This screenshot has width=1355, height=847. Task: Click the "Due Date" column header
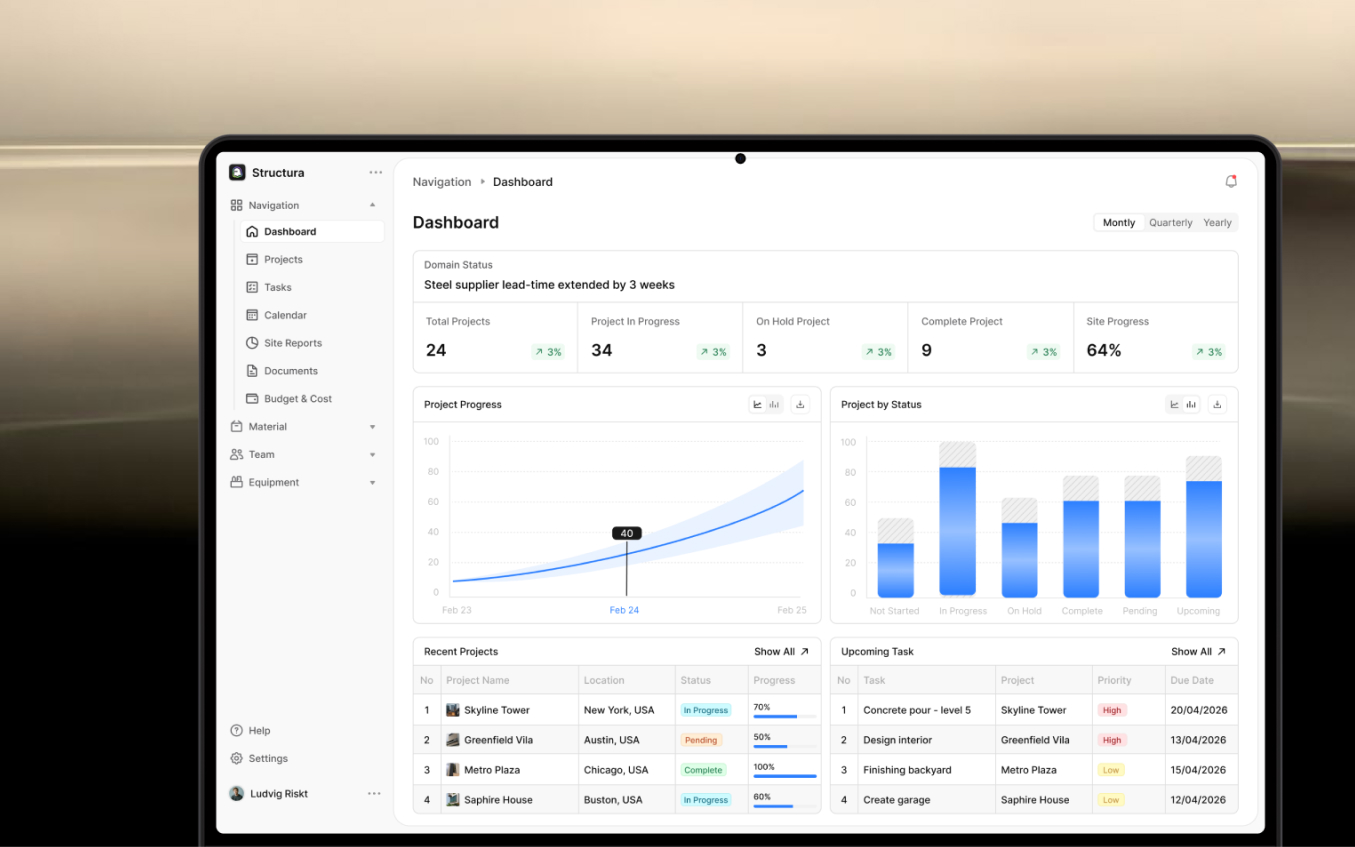point(1192,680)
